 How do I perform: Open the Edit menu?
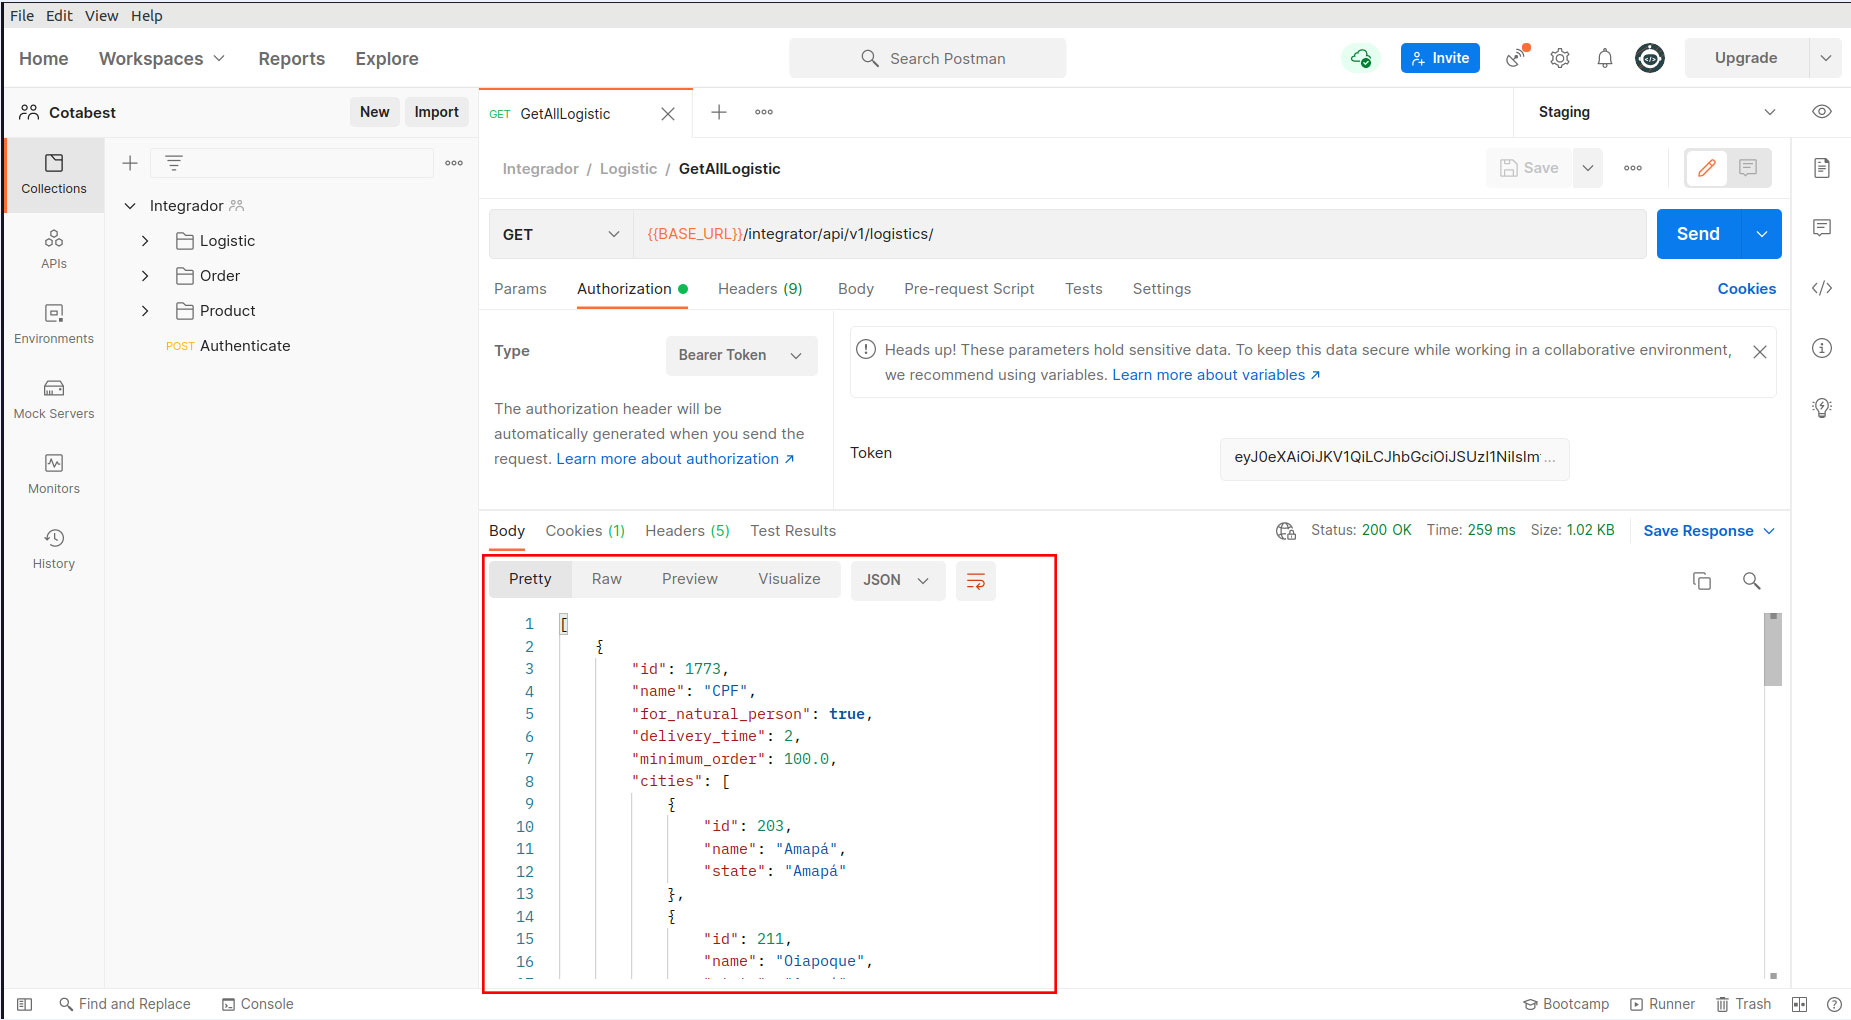(60, 16)
